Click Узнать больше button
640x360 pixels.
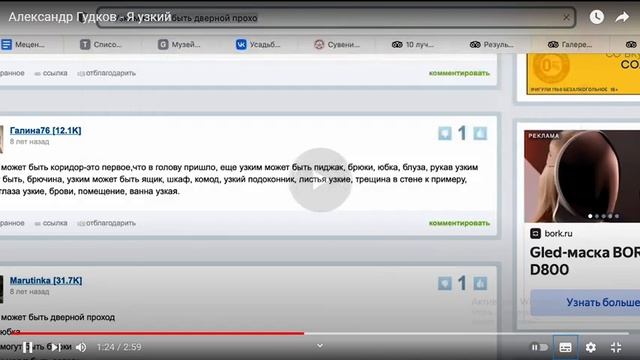coord(585,302)
